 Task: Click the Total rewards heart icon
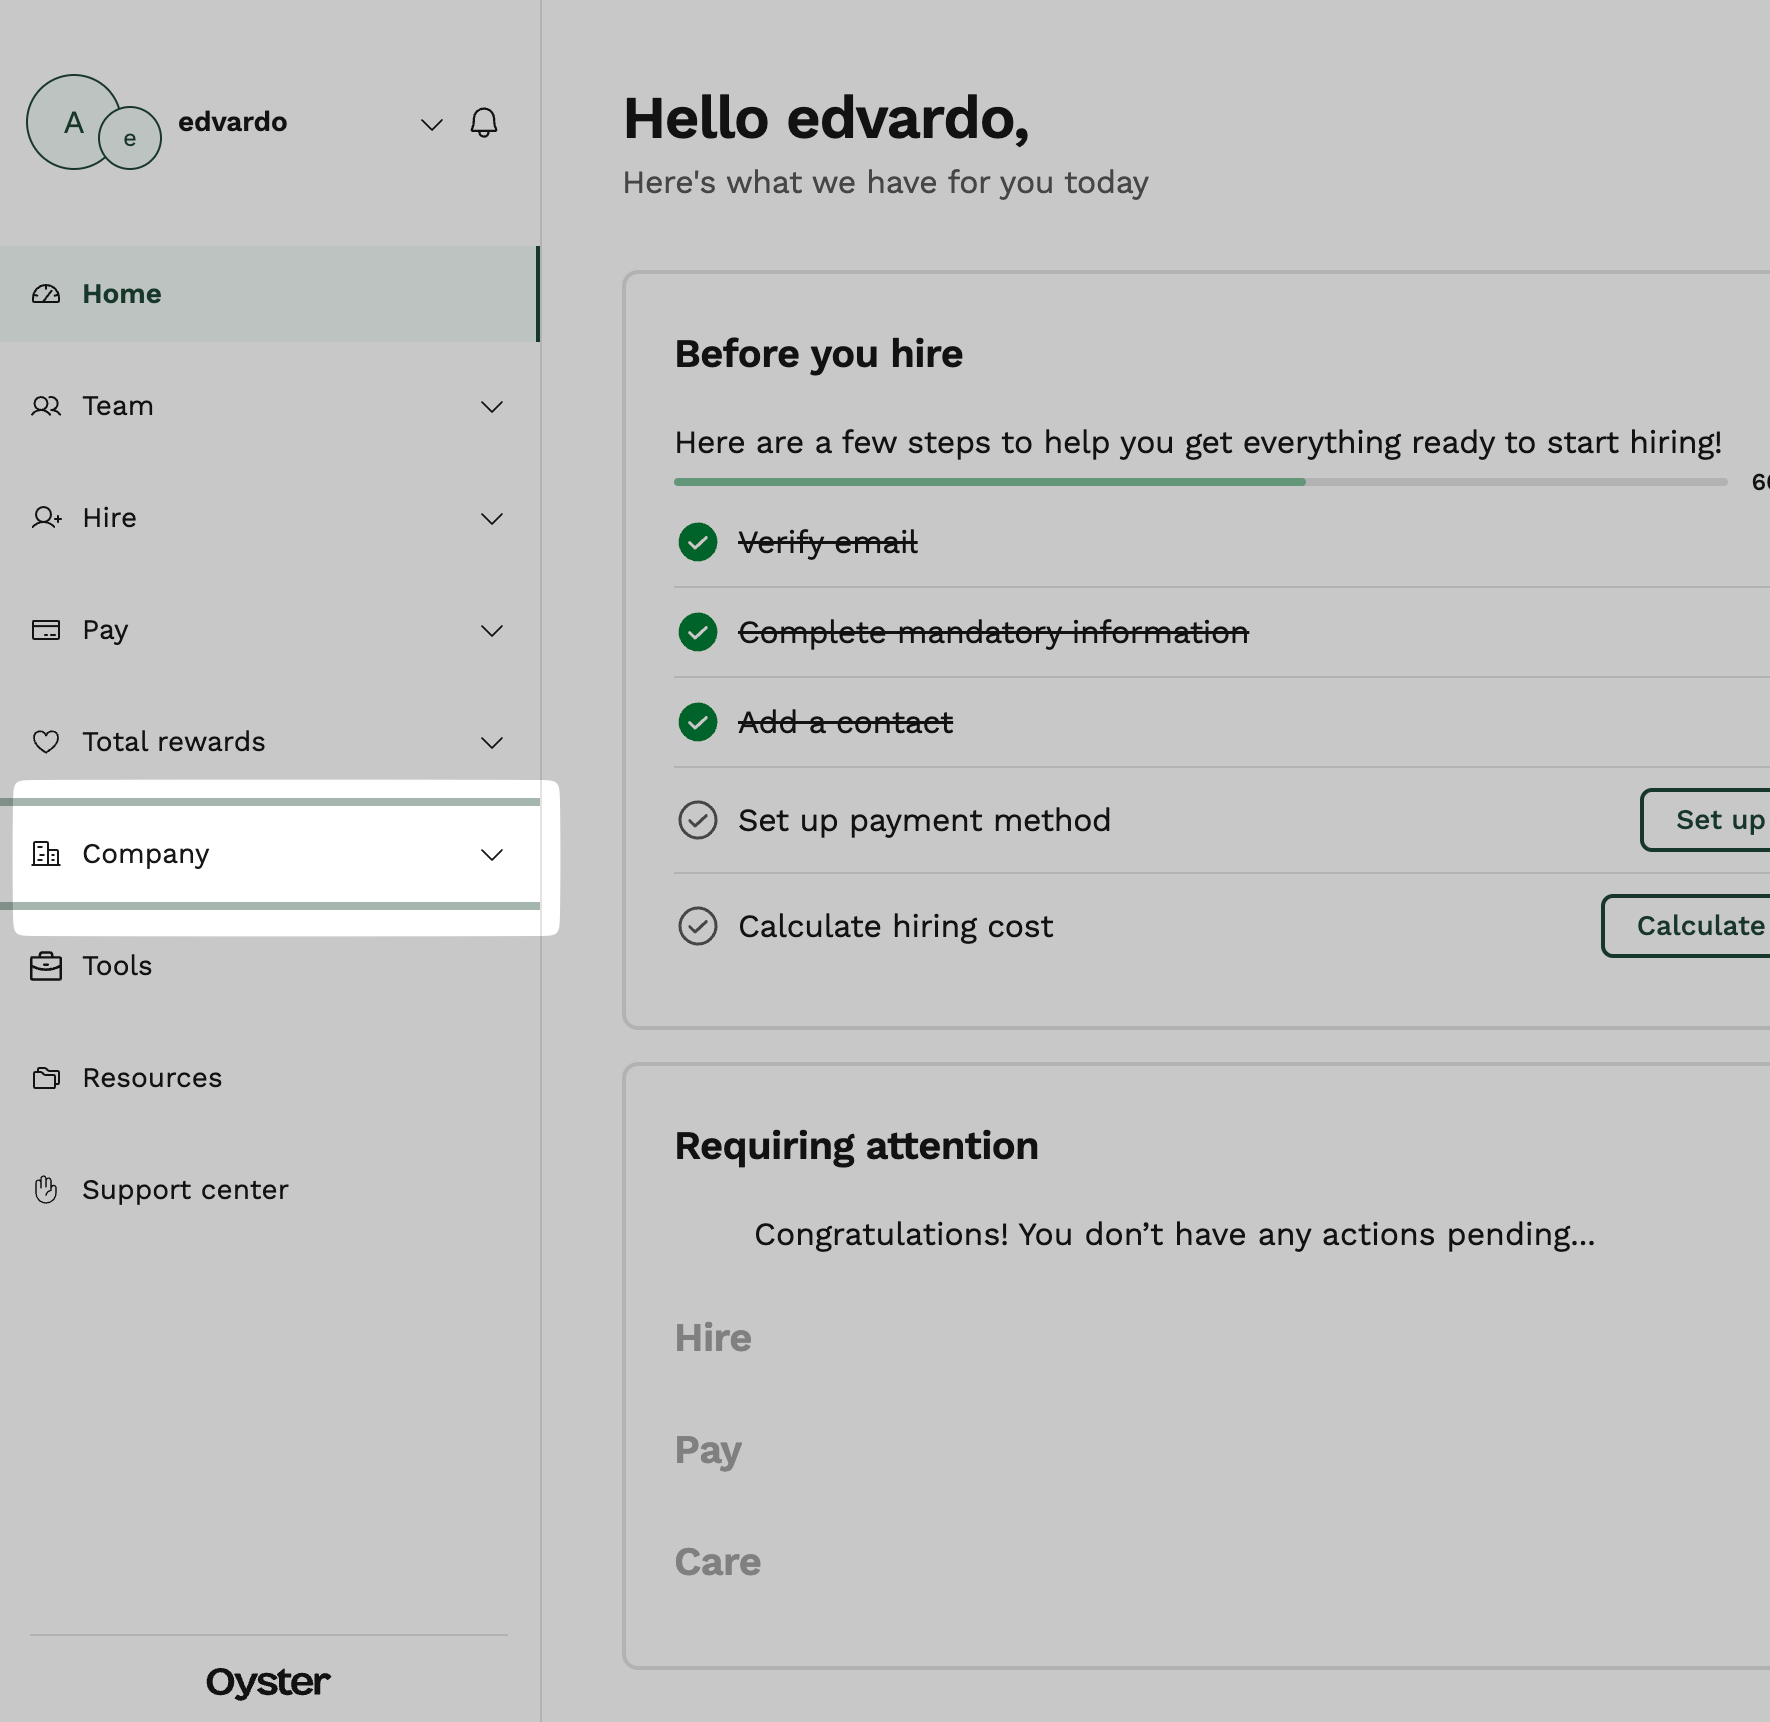(46, 742)
